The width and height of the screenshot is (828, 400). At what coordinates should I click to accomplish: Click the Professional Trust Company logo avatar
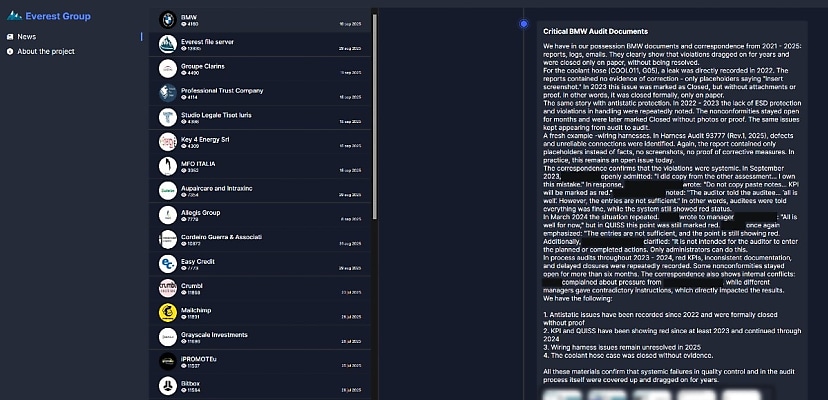click(168, 93)
